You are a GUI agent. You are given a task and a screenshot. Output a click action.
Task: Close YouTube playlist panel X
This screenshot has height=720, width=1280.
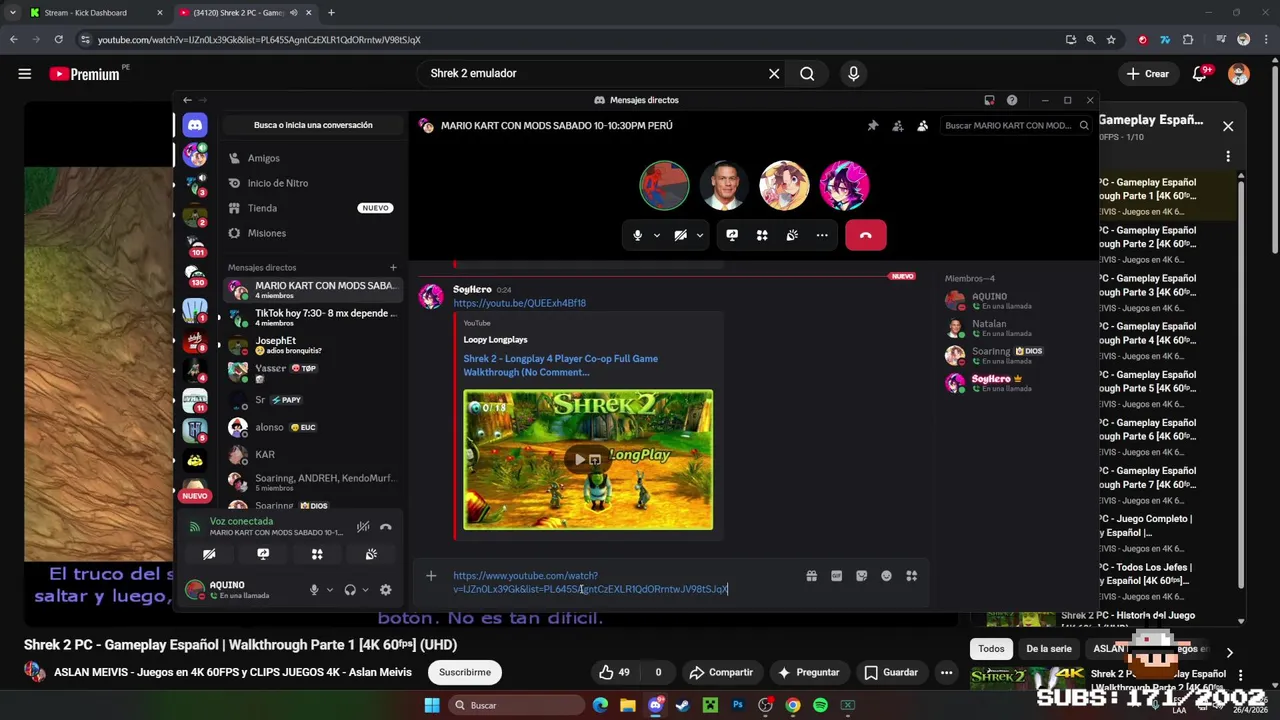(x=1228, y=126)
